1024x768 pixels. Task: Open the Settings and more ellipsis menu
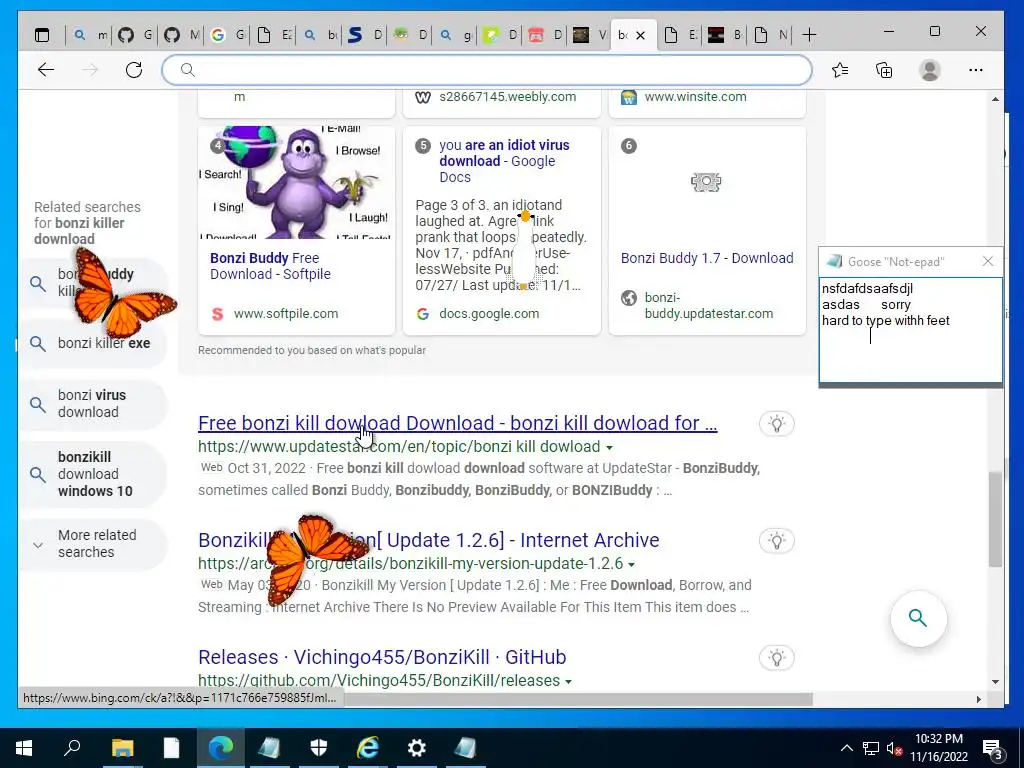pos(976,70)
